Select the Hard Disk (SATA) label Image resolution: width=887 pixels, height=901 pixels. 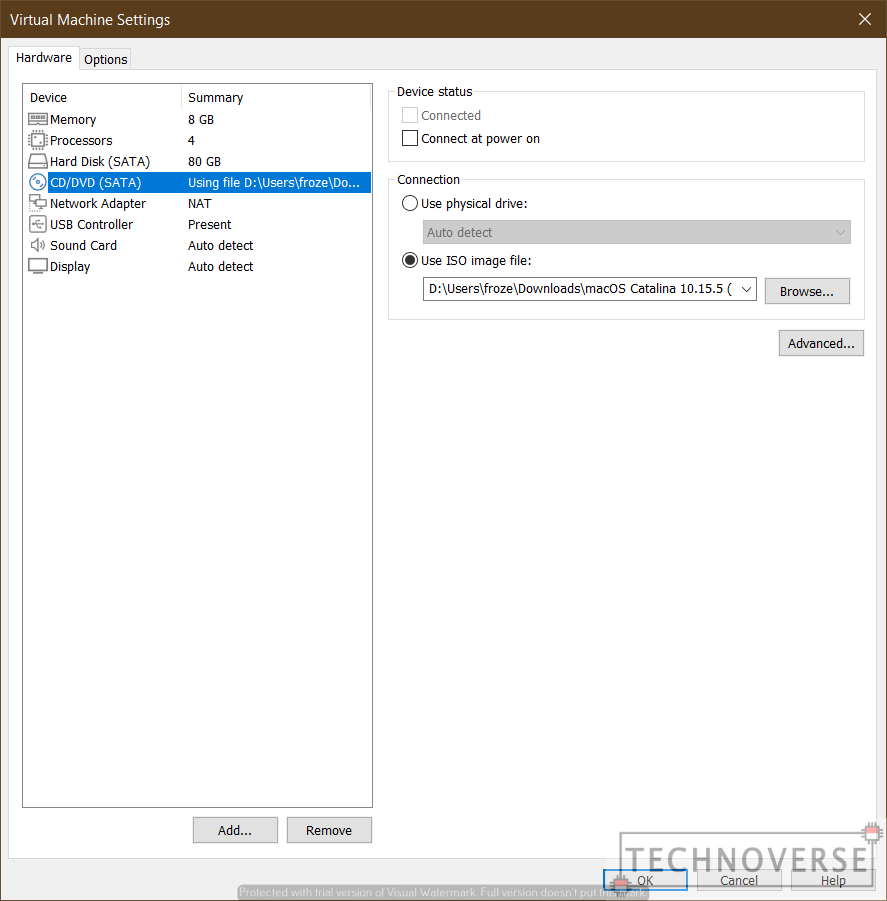click(100, 161)
